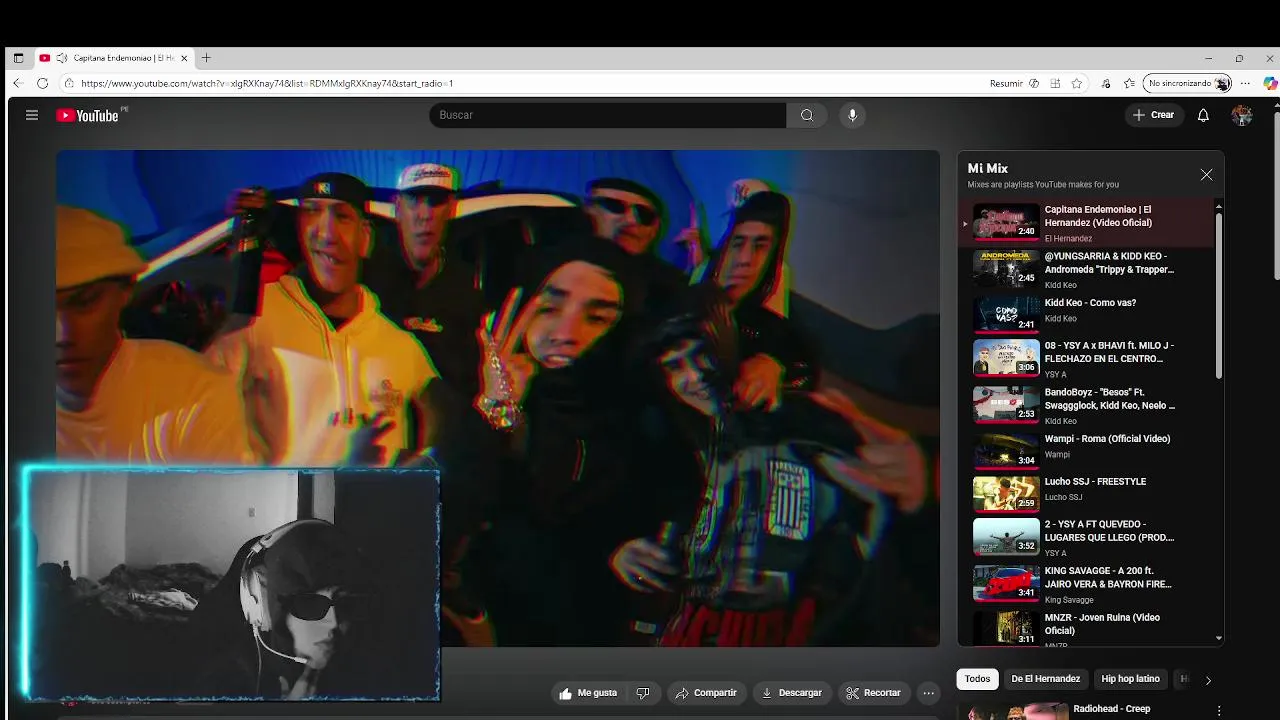This screenshot has width=1280, height=720.
Task: Open No sincronizando profile button
Action: click(x=1188, y=83)
